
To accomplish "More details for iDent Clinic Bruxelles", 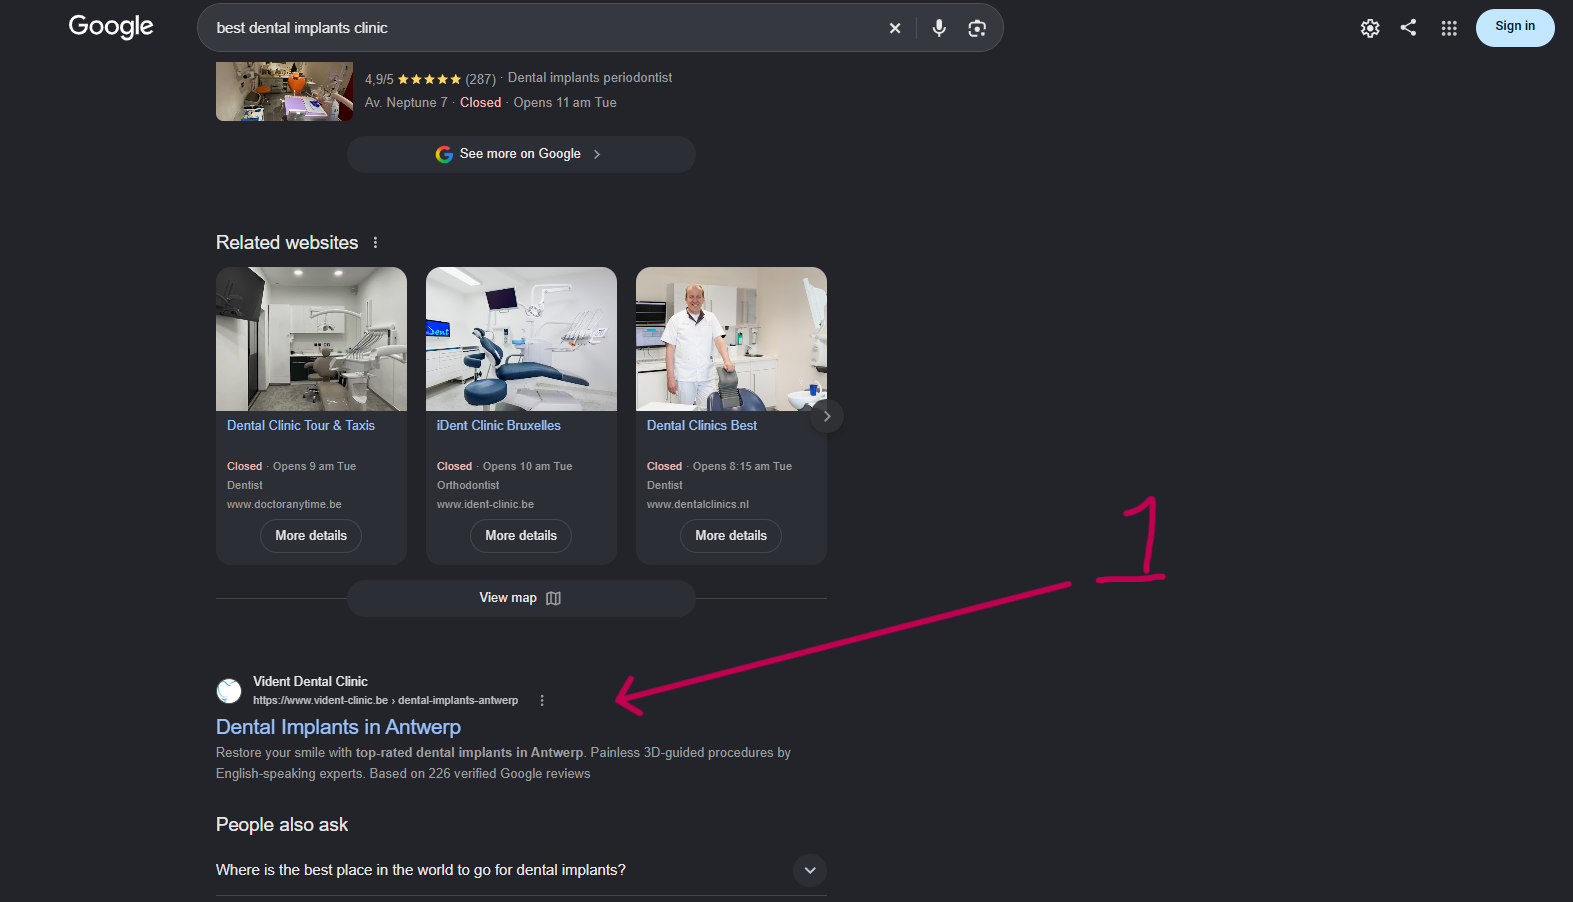I will [521, 536].
